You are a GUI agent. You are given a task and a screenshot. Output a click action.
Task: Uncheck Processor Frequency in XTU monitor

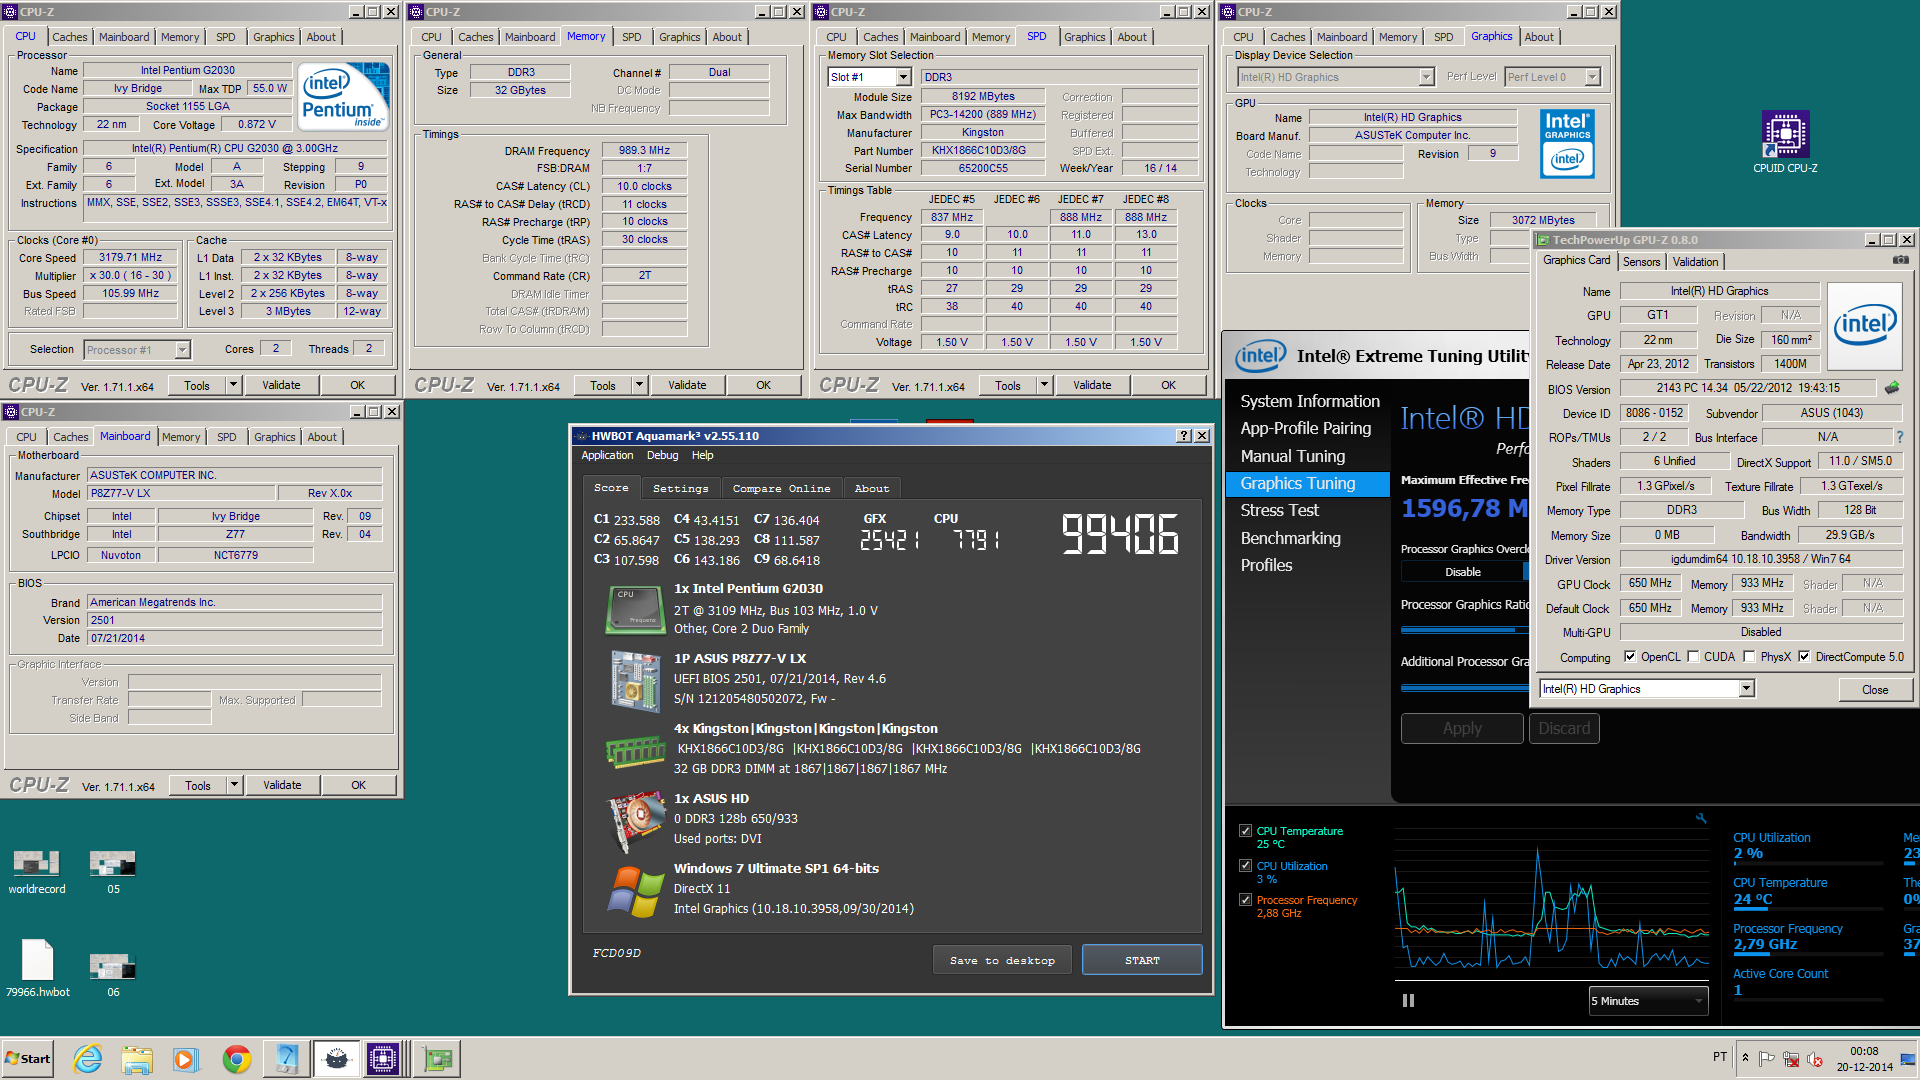[x=1245, y=900]
